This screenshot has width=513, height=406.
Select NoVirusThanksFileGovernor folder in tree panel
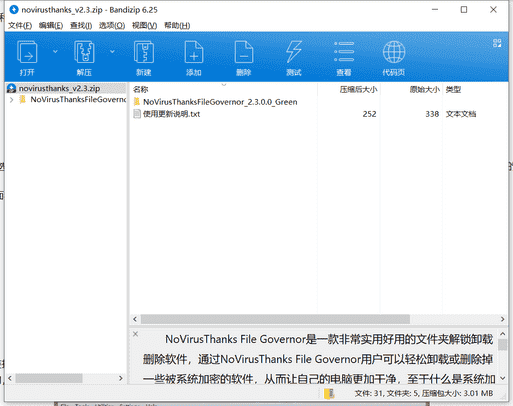(x=78, y=100)
